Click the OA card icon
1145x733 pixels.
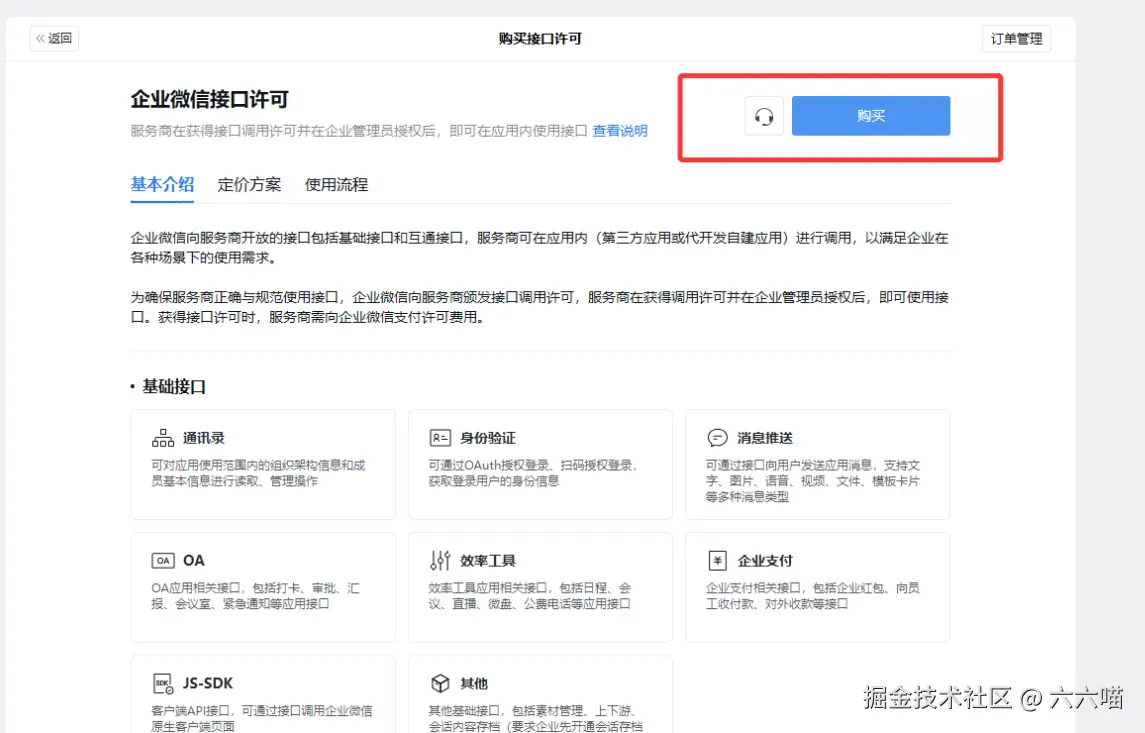point(163,561)
